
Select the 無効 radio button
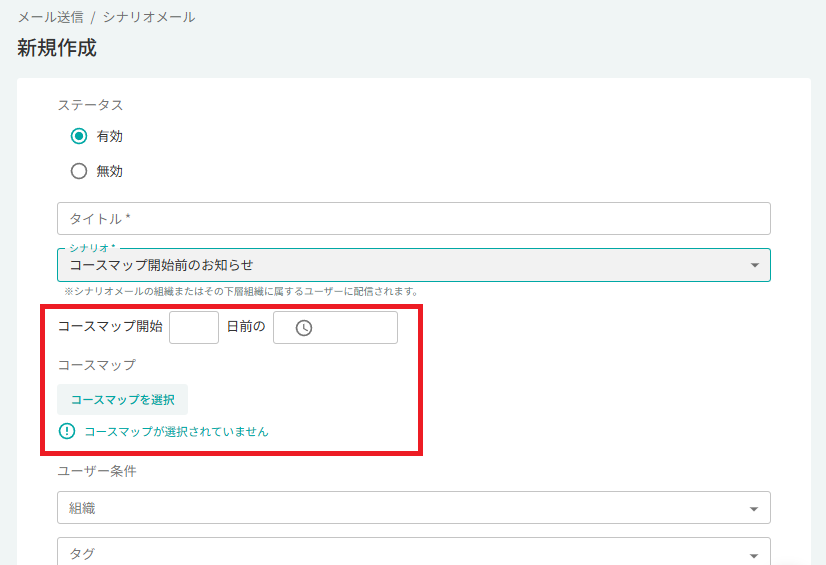pos(79,171)
